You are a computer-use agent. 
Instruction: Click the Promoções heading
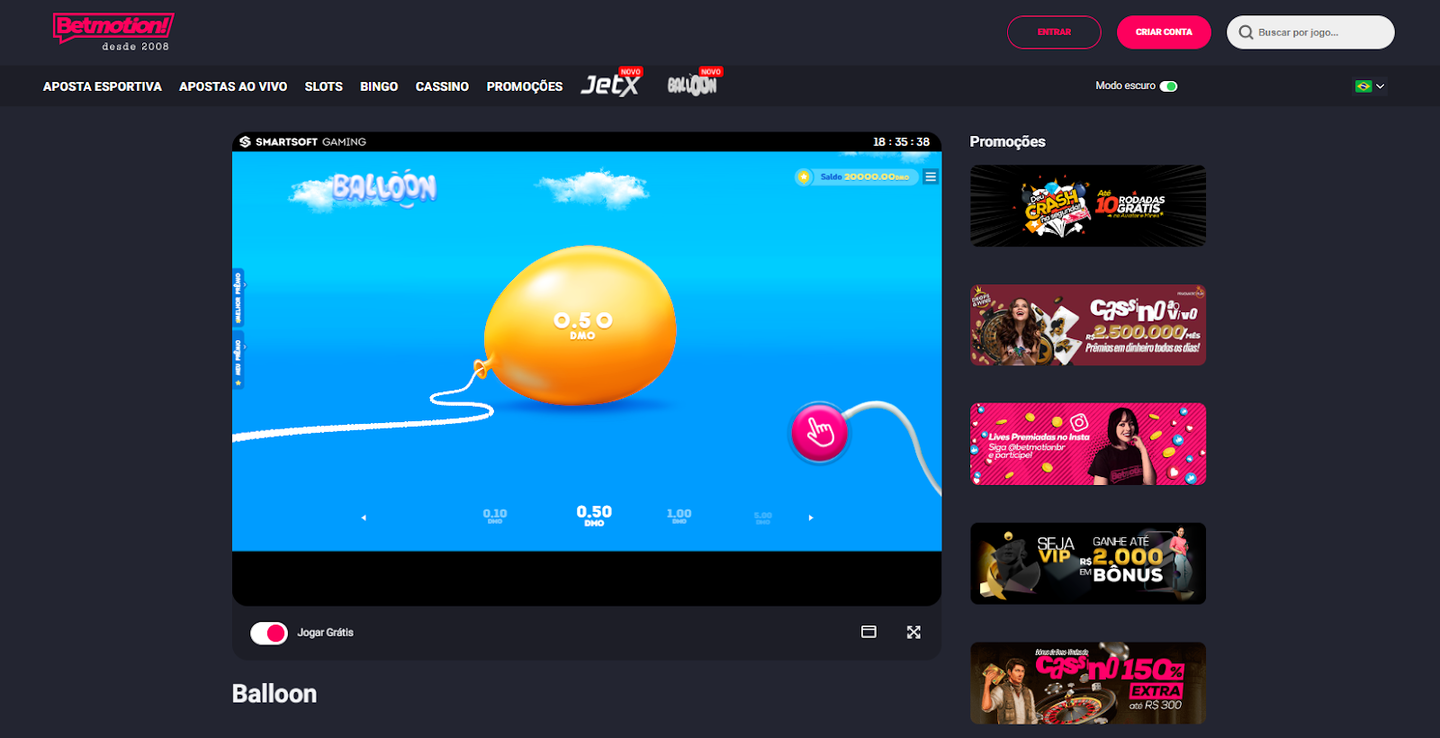[1007, 142]
